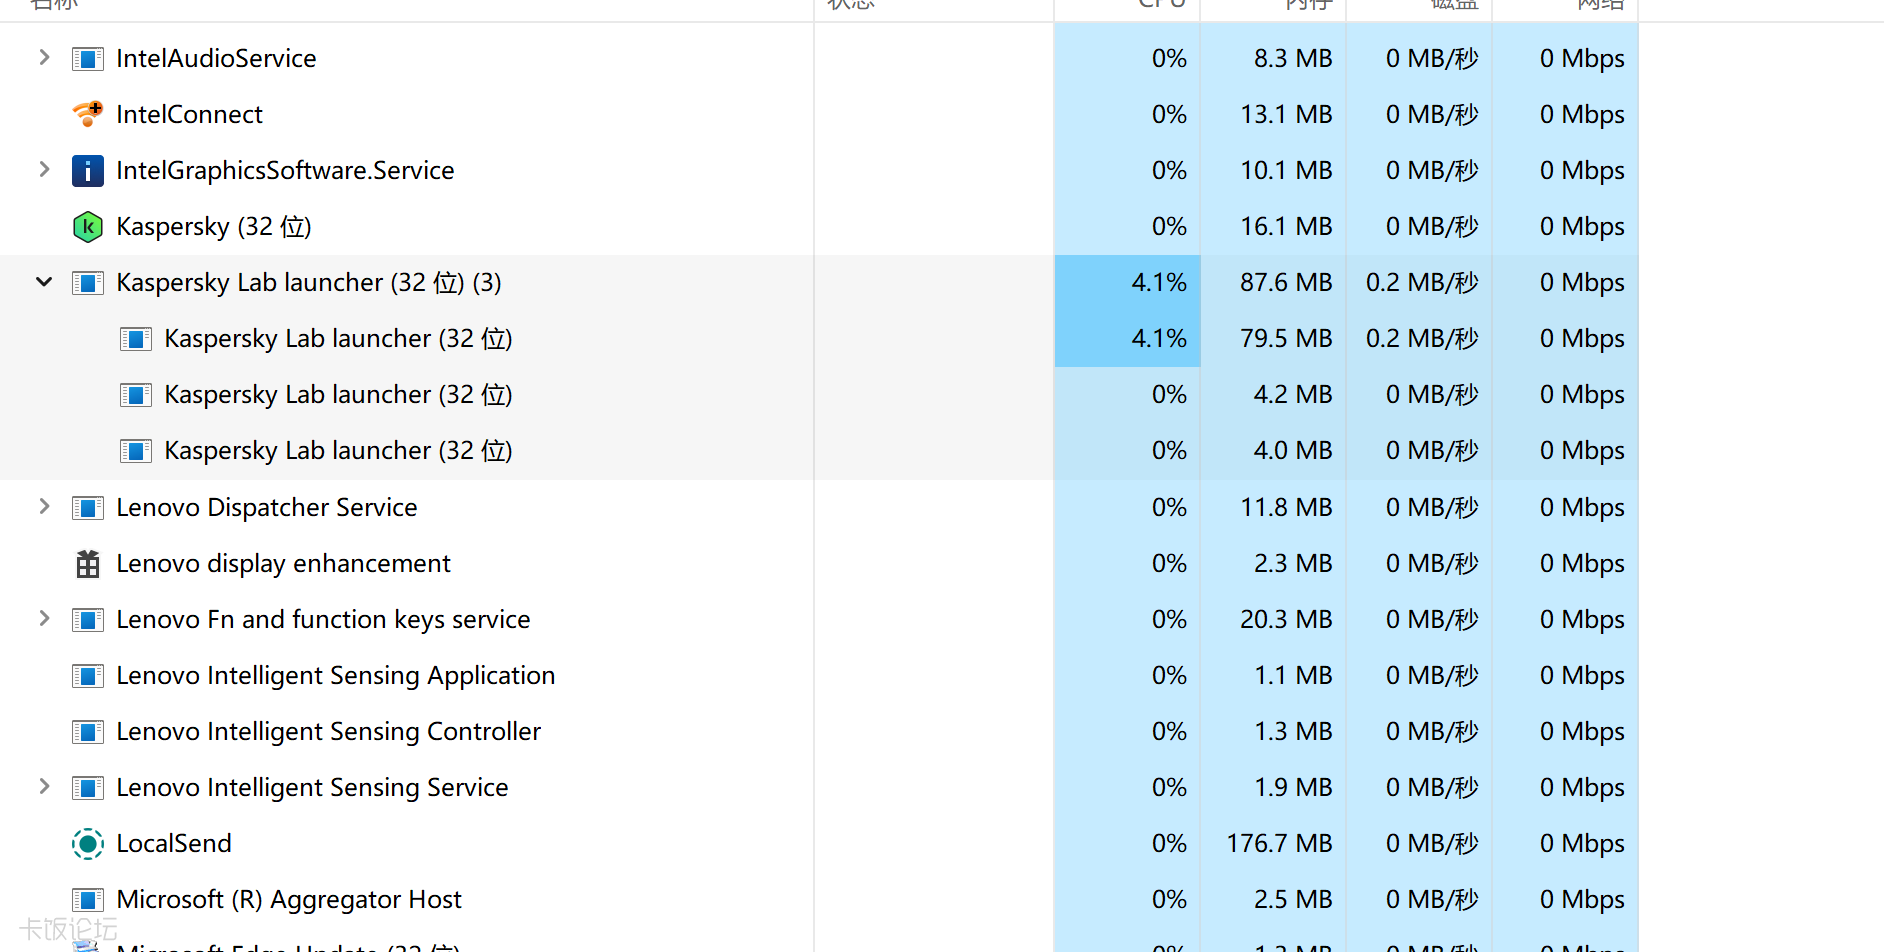
Task: Click the 176.7 MB memory value
Action: [x=1279, y=844]
